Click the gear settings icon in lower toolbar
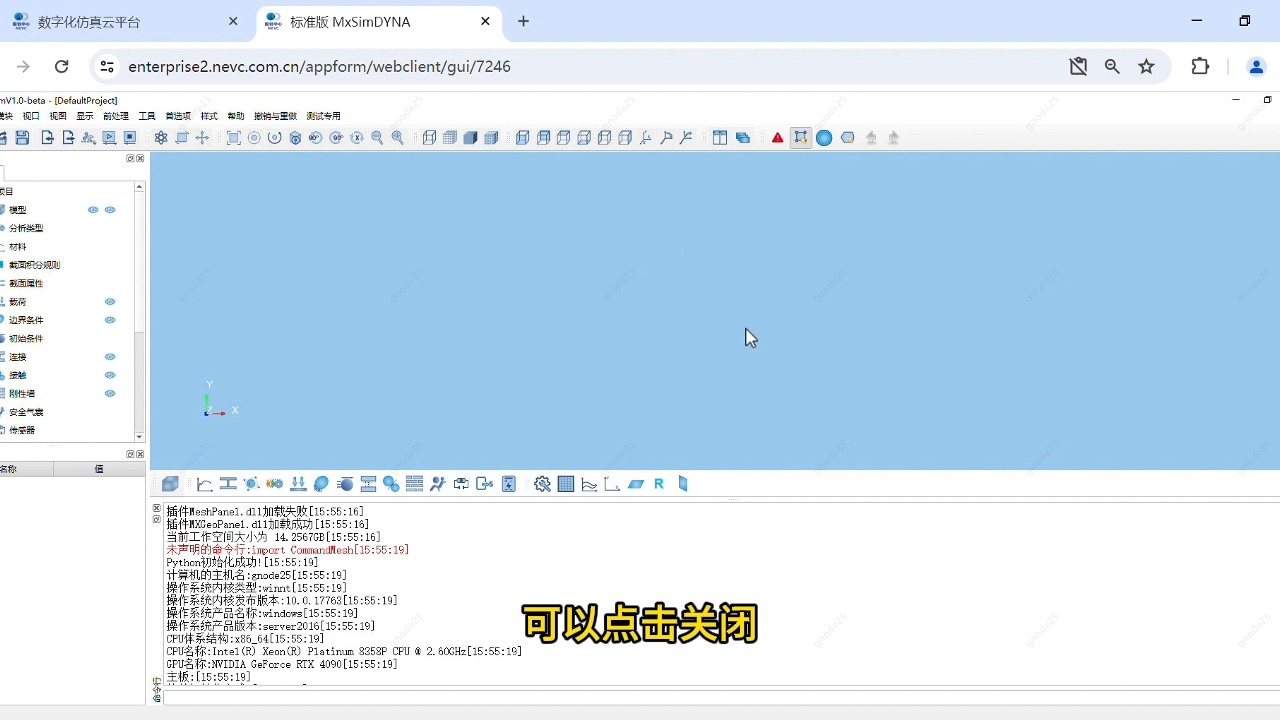 pyautogui.click(x=542, y=484)
